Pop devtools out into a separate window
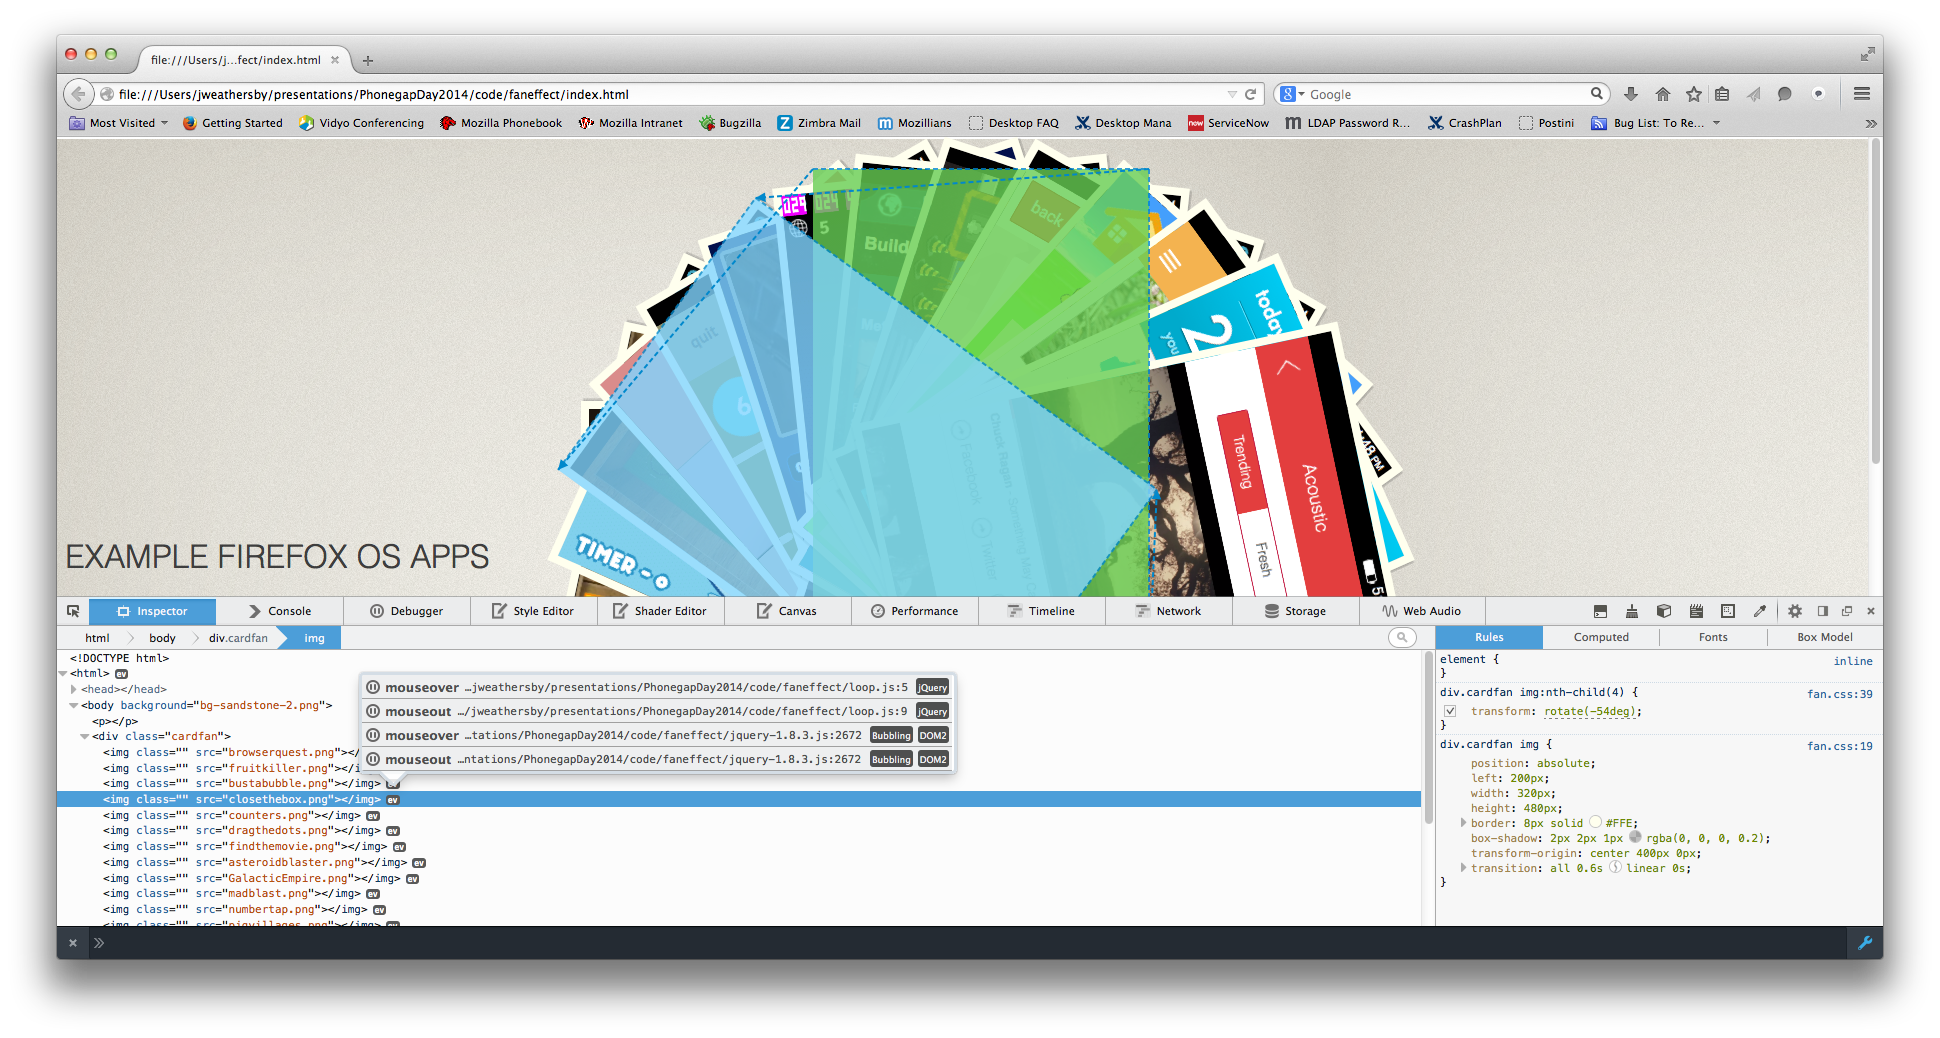The image size is (1940, 1038). tap(1847, 611)
